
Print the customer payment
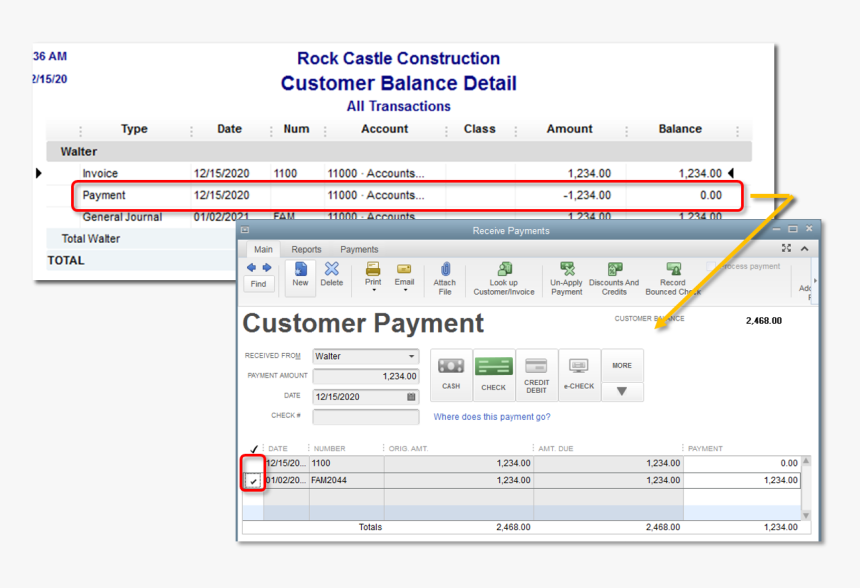373,274
